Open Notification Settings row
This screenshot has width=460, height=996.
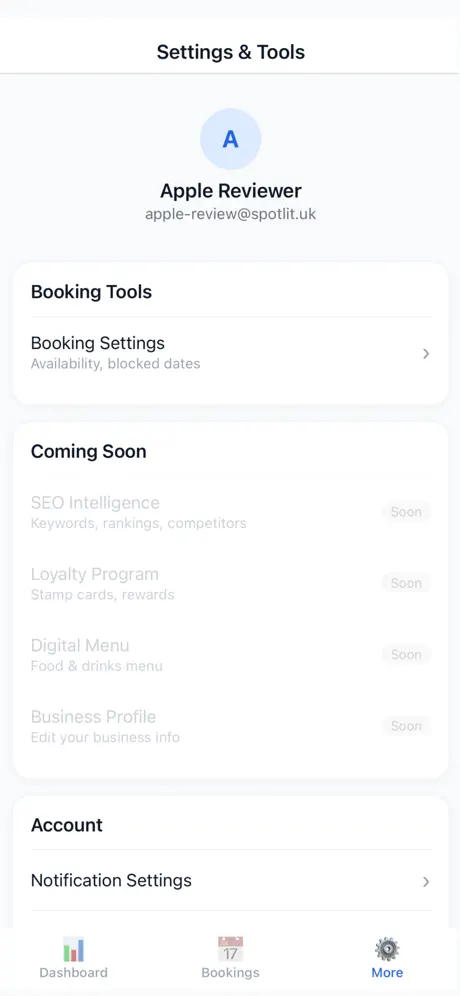coord(231,880)
